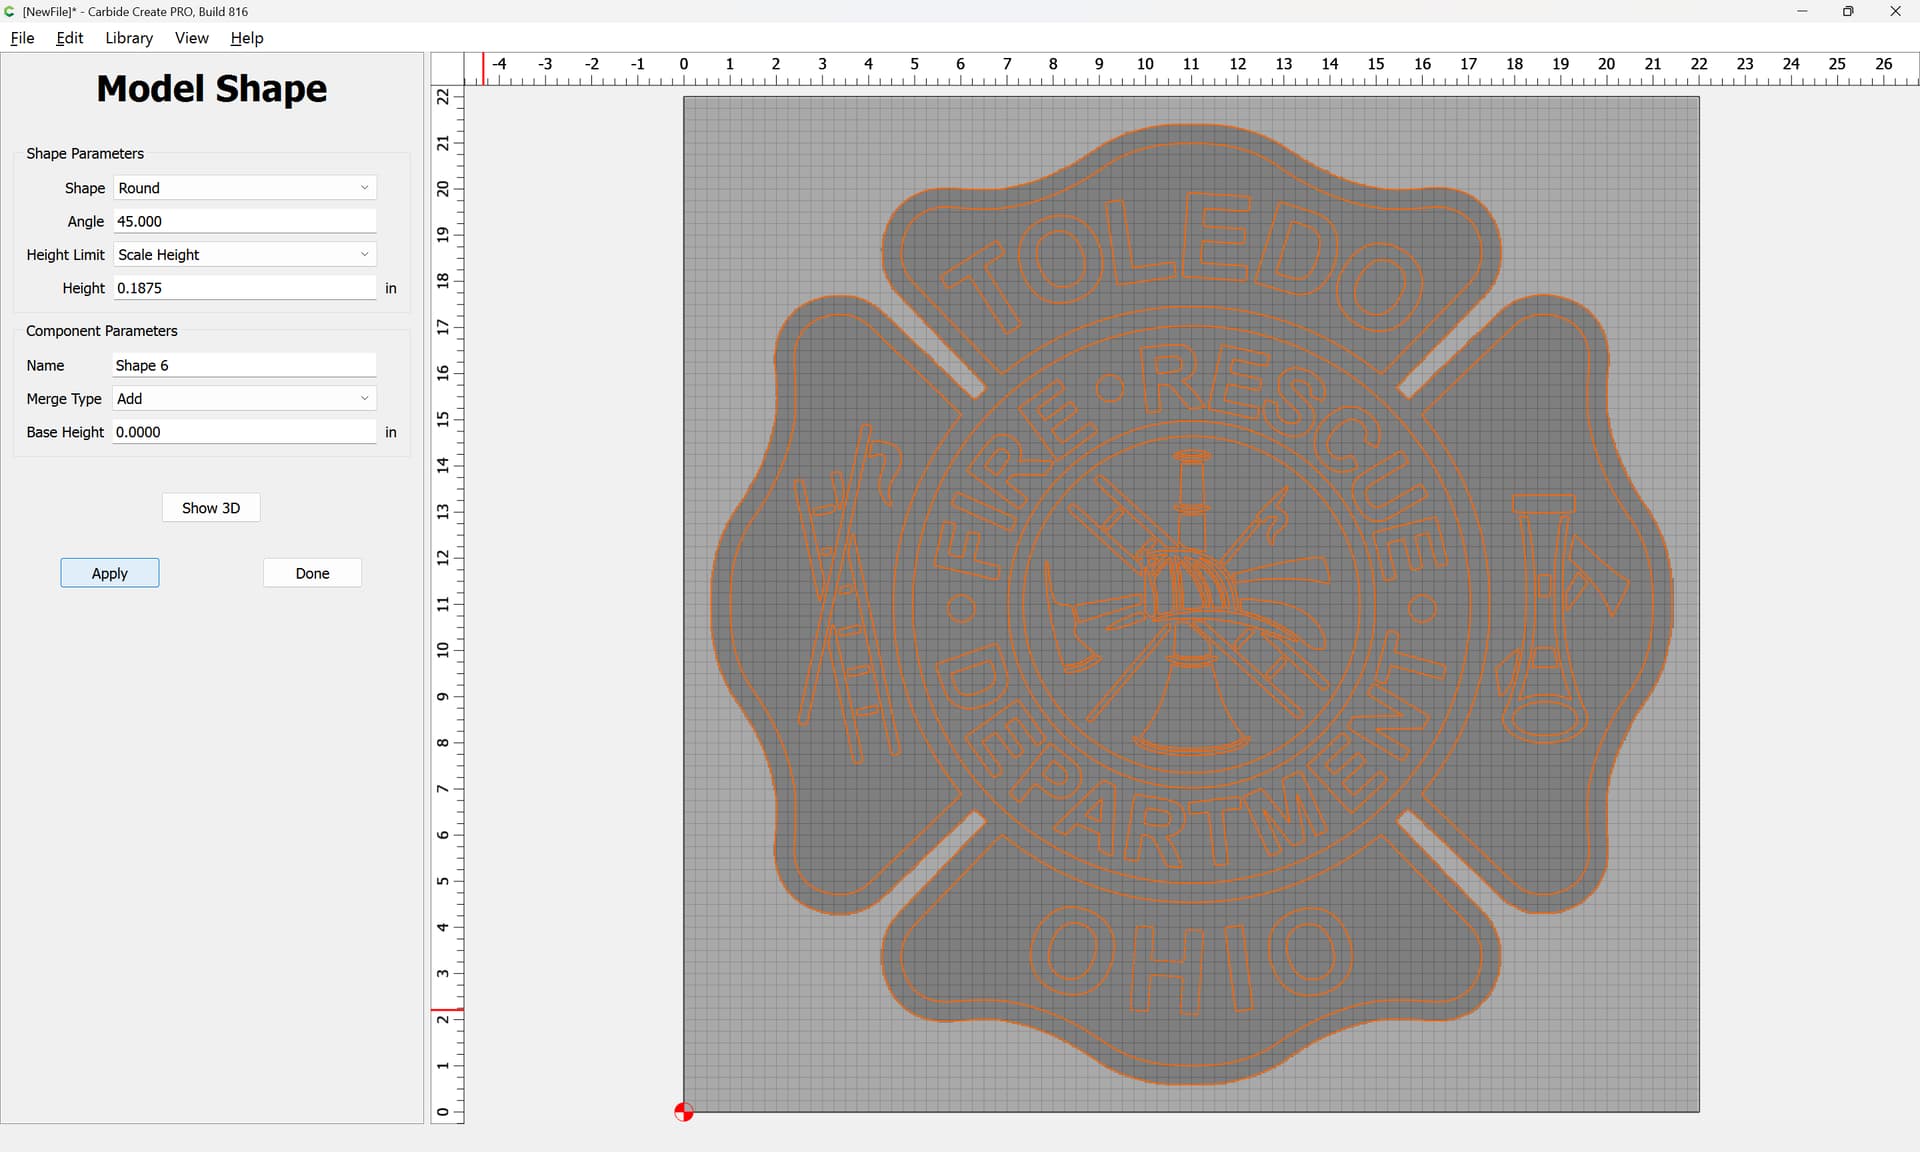Open the Library menu
The height and width of the screenshot is (1152, 1920).
[x=129, y=38]
